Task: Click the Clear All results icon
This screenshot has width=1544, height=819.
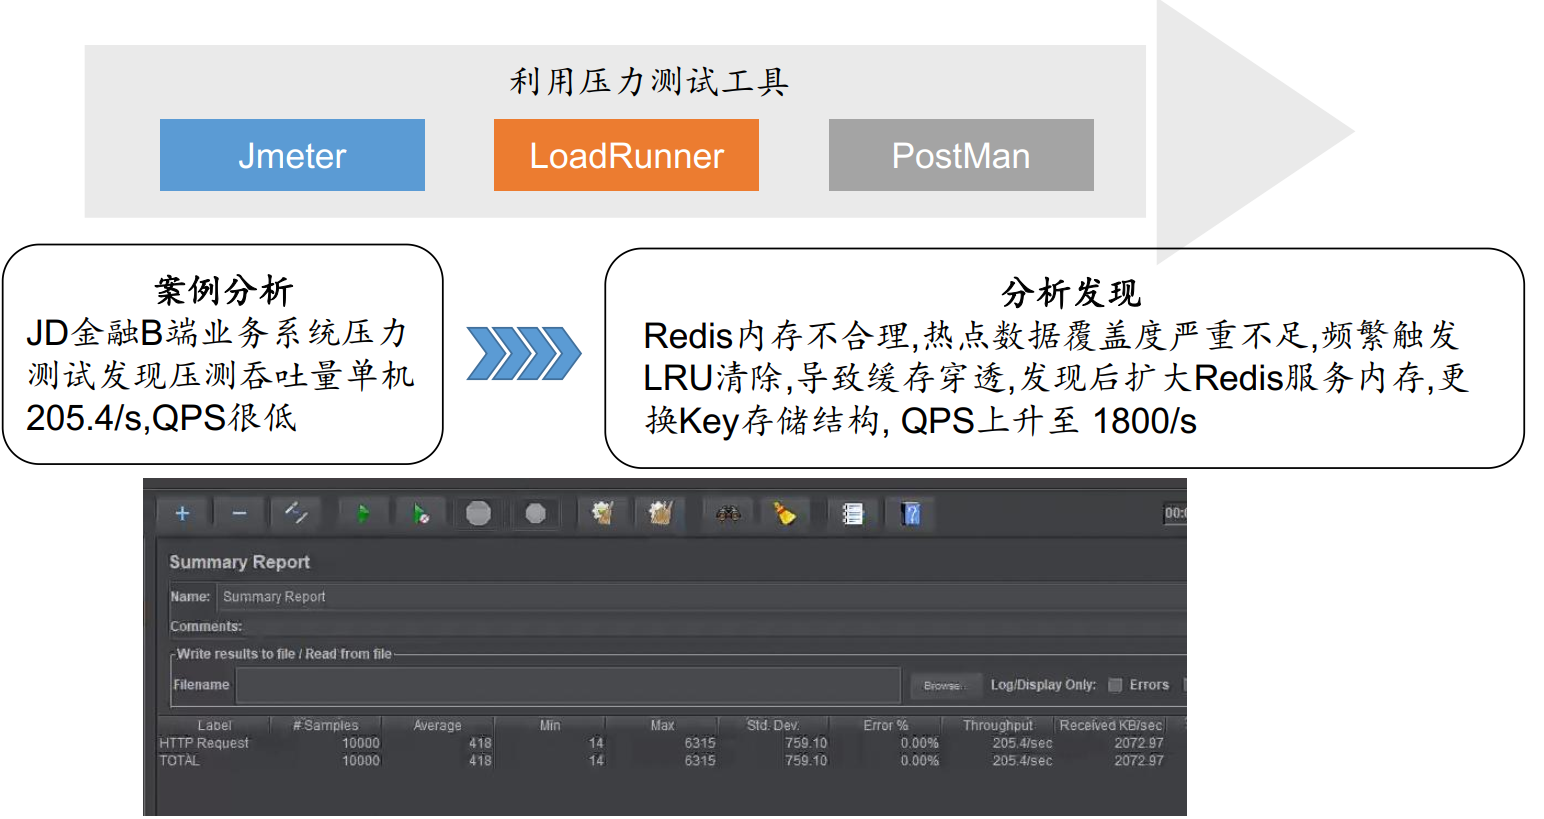Action: pyautogui.click(x=660, y=514)
